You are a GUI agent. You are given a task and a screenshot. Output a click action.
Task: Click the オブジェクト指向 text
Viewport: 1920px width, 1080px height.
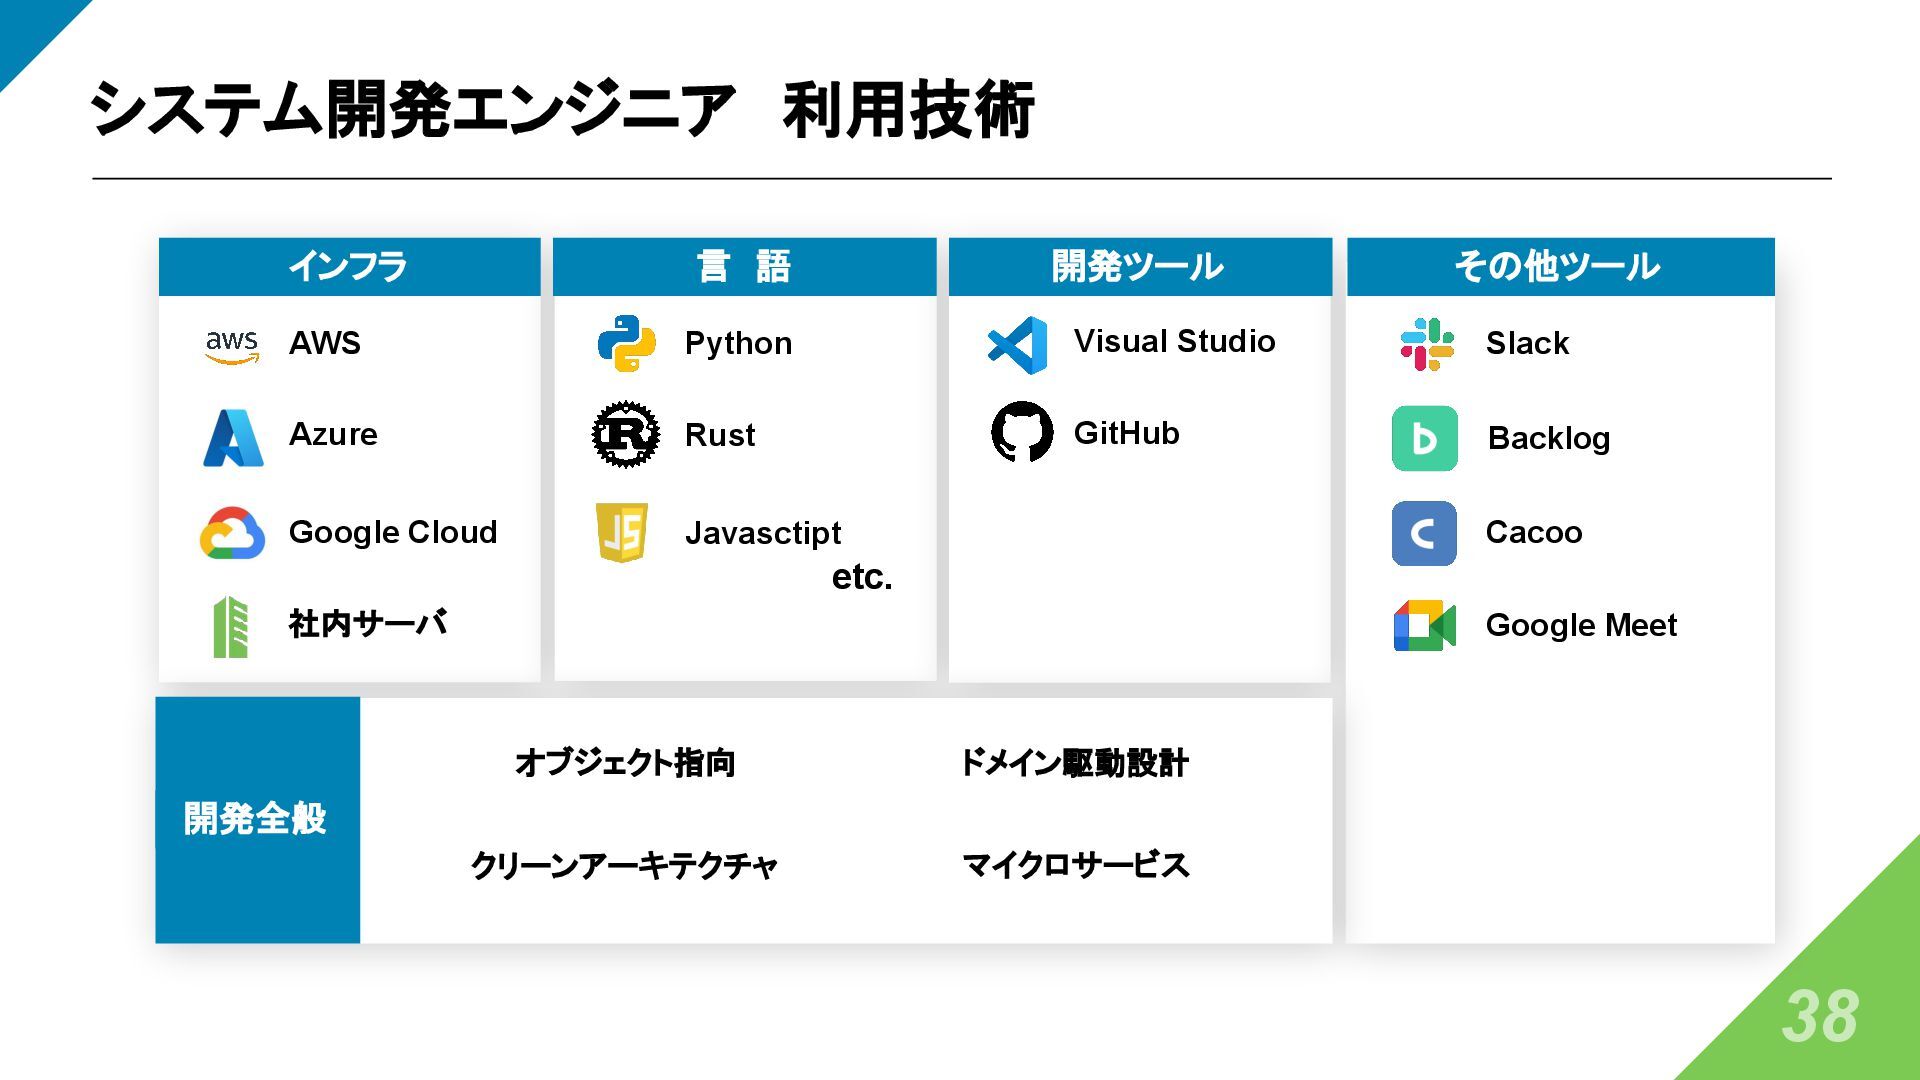pos(625,763)
